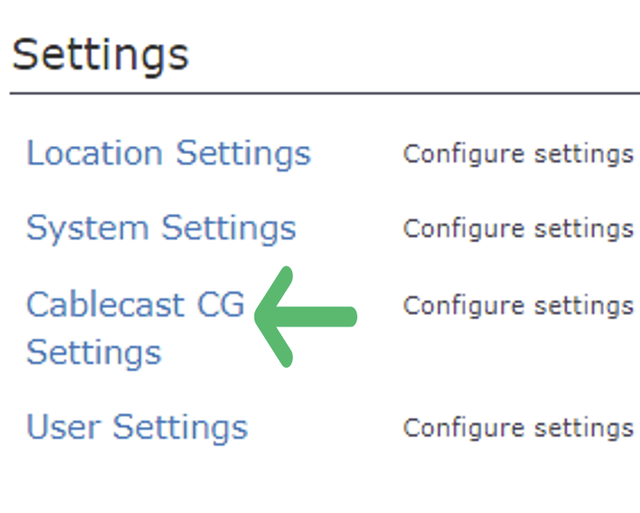Open the Location Settings link
Image resolution: width=640 pixels, height=513 pixels.
pos(168,154)
